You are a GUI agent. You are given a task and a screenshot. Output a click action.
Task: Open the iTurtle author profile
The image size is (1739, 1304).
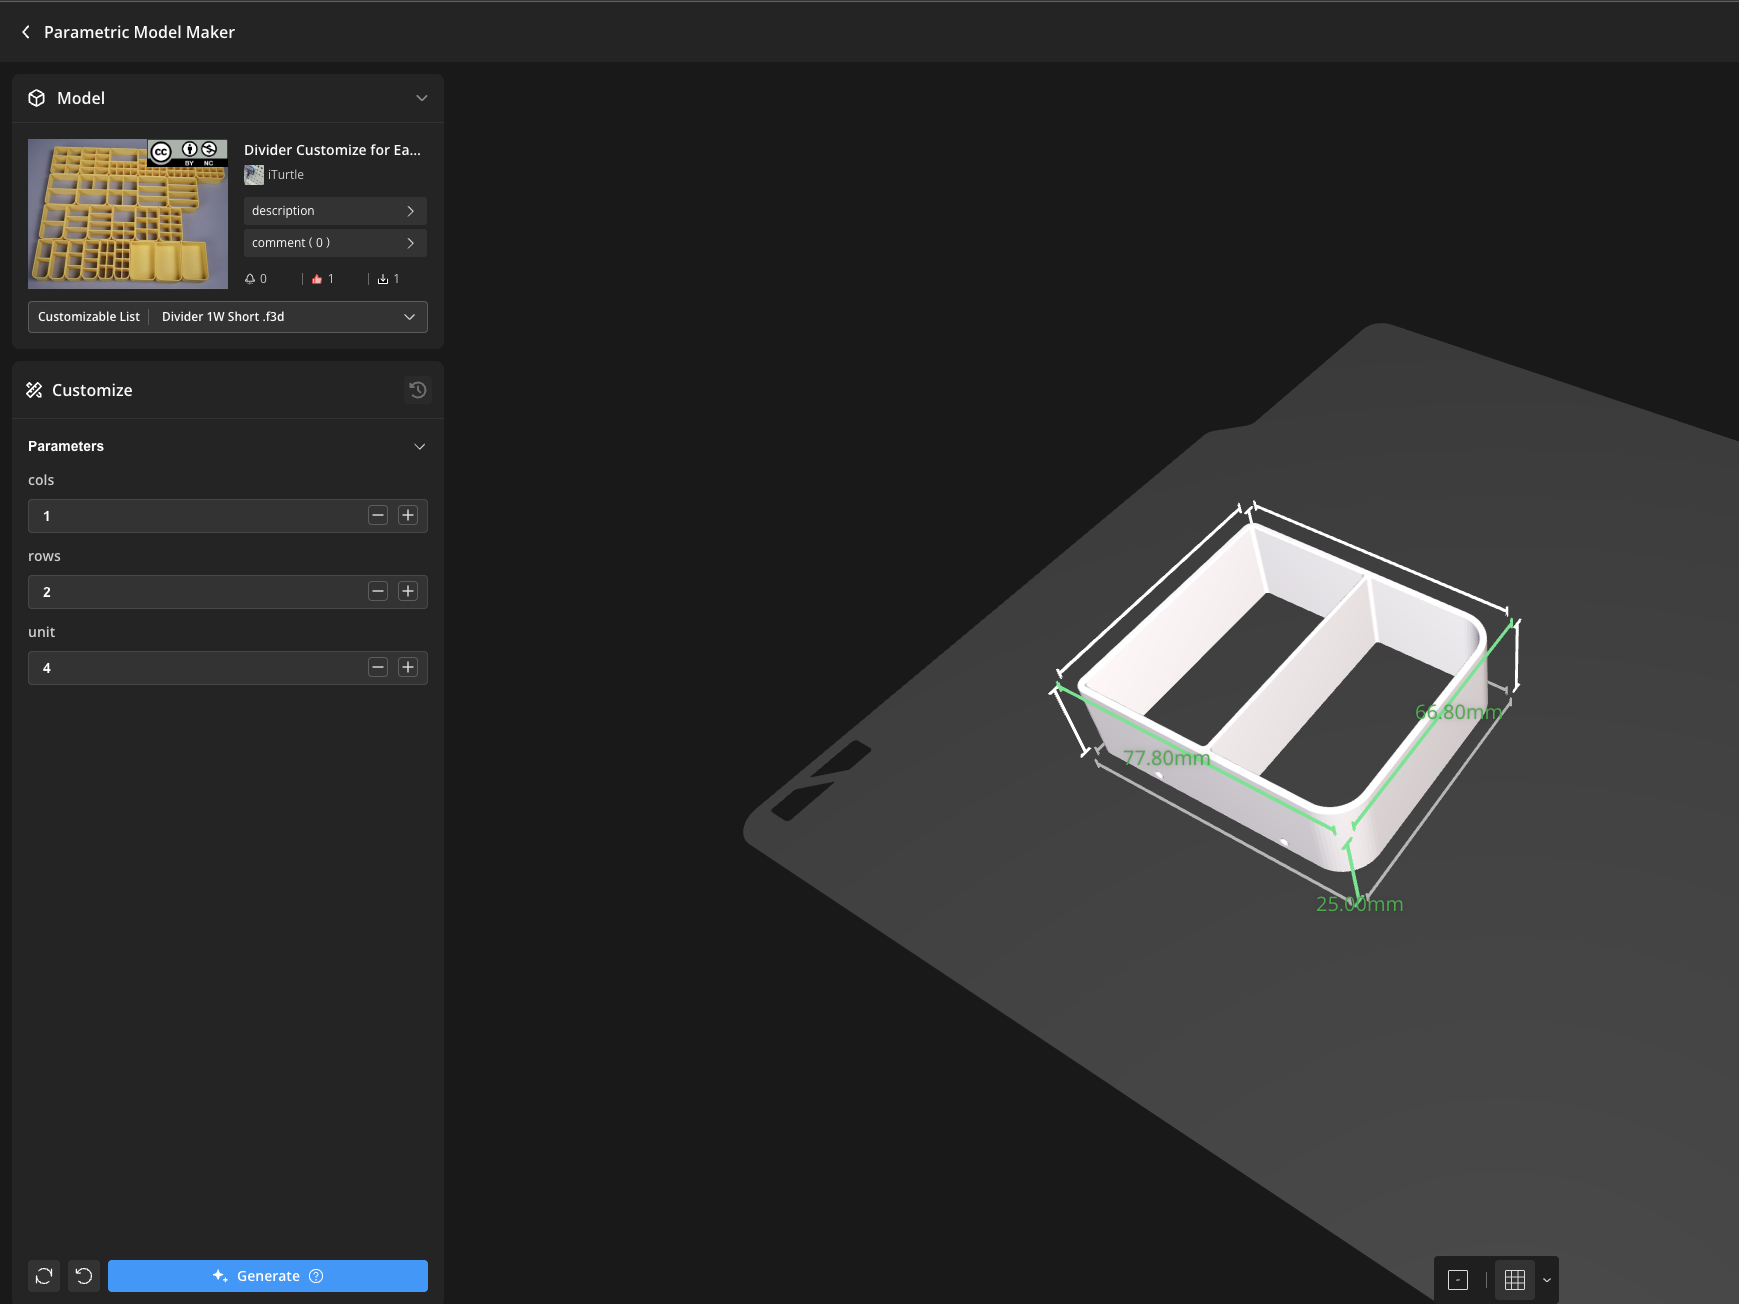274,175
